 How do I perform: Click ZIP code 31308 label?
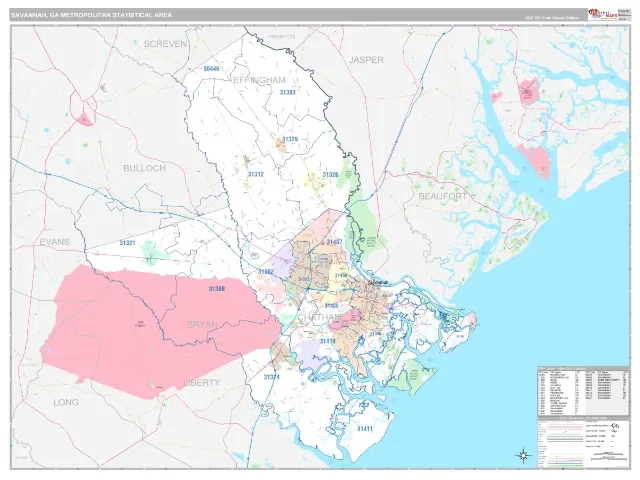217,289
